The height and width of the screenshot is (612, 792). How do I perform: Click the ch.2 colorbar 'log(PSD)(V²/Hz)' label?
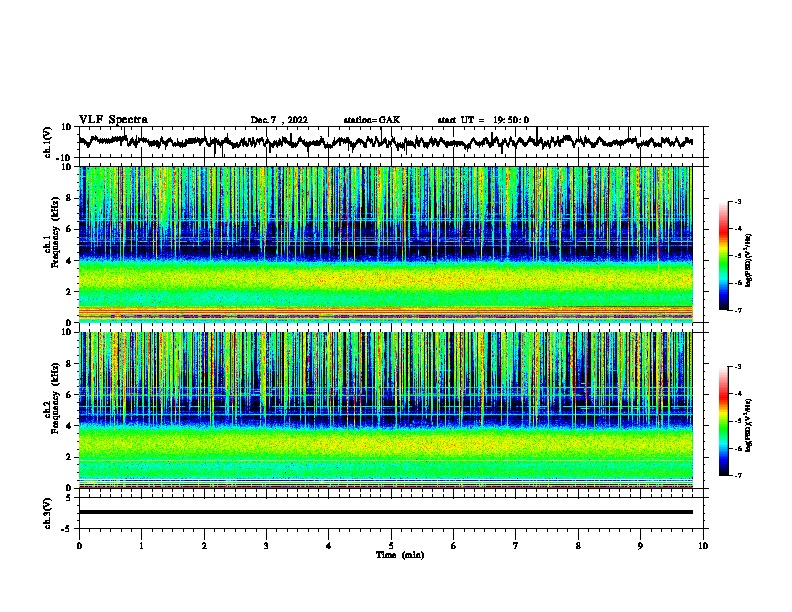748,425
